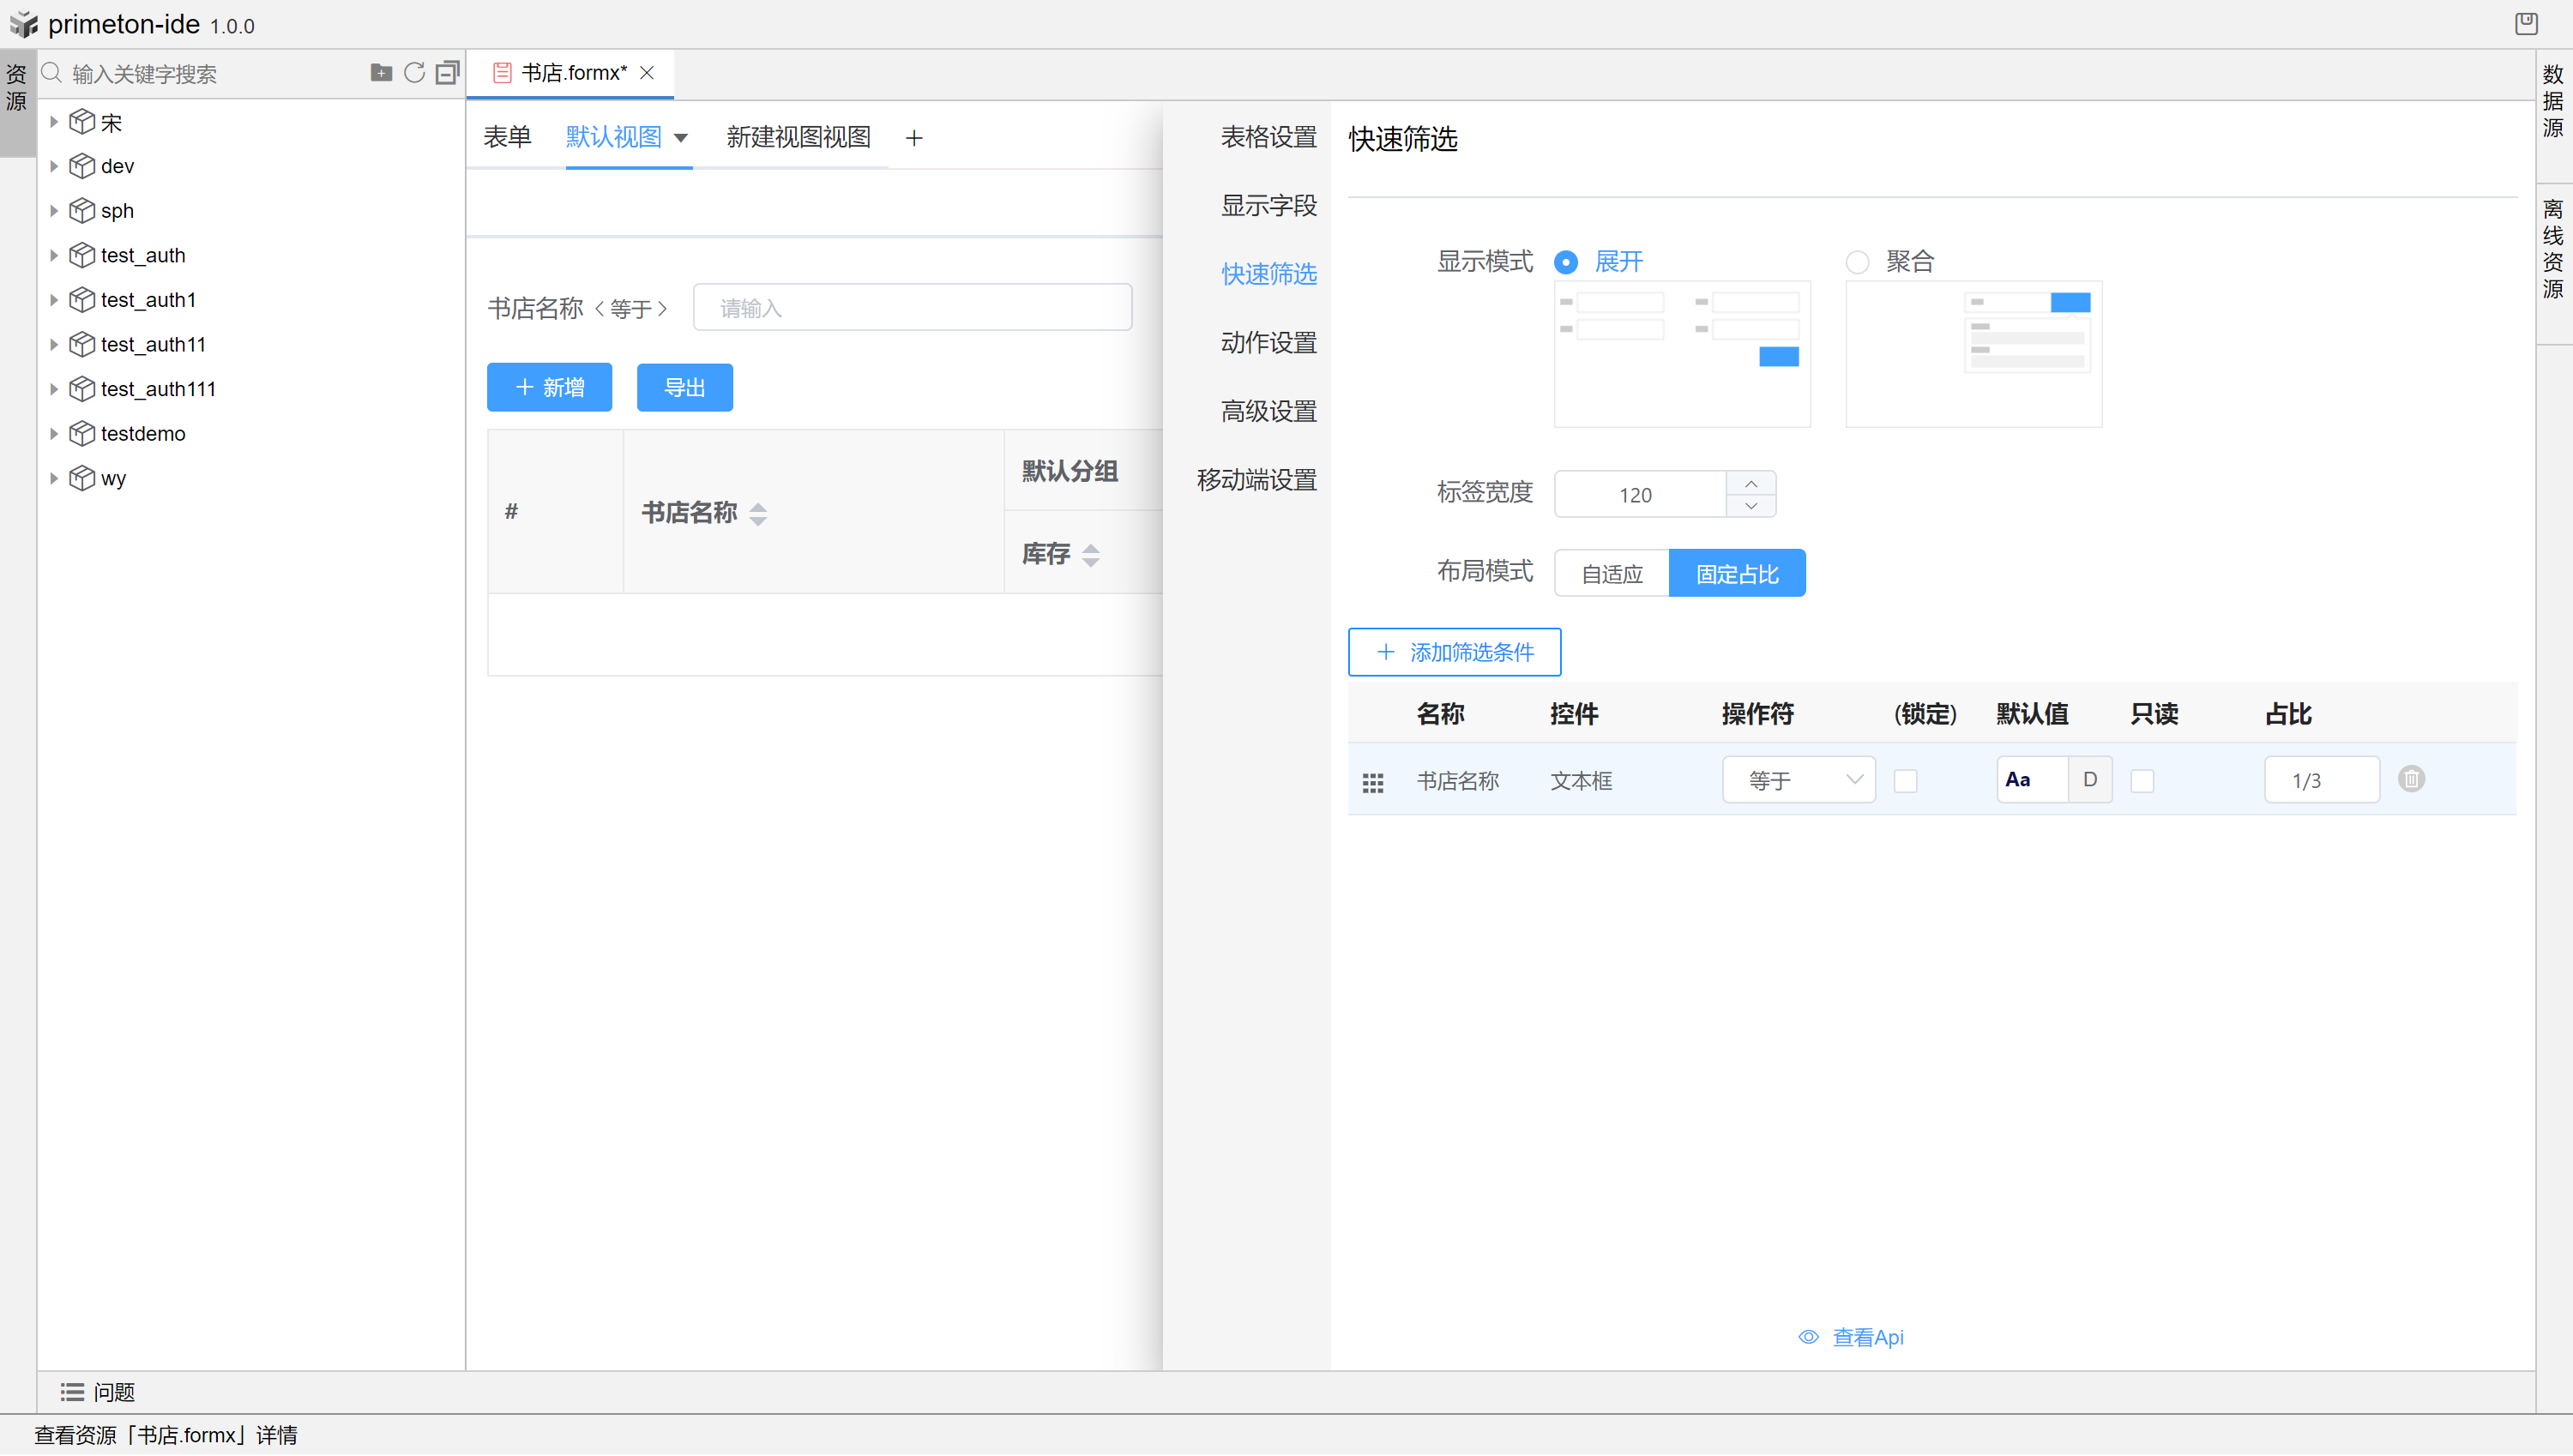Switch layout mode to 自适应
Image resolution: width=2573 pixels, height=1456 pixels.
[x=1612, y=573]
